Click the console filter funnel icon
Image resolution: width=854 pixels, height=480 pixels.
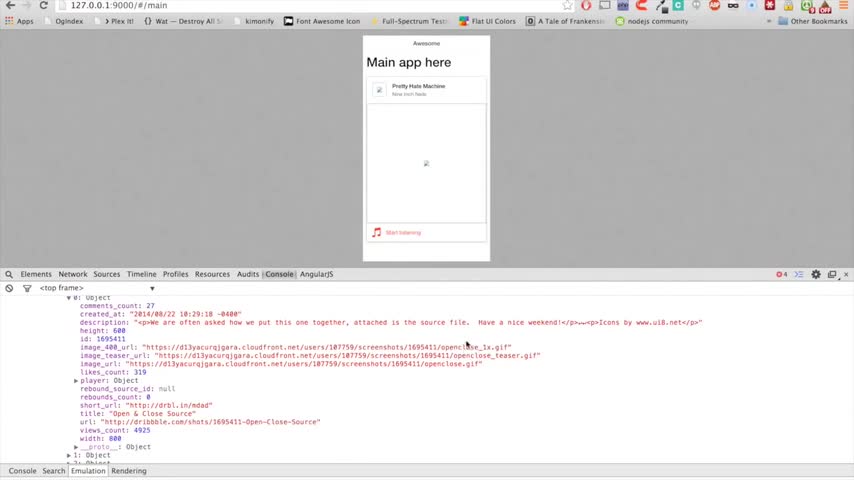click(x=27, y=288)
